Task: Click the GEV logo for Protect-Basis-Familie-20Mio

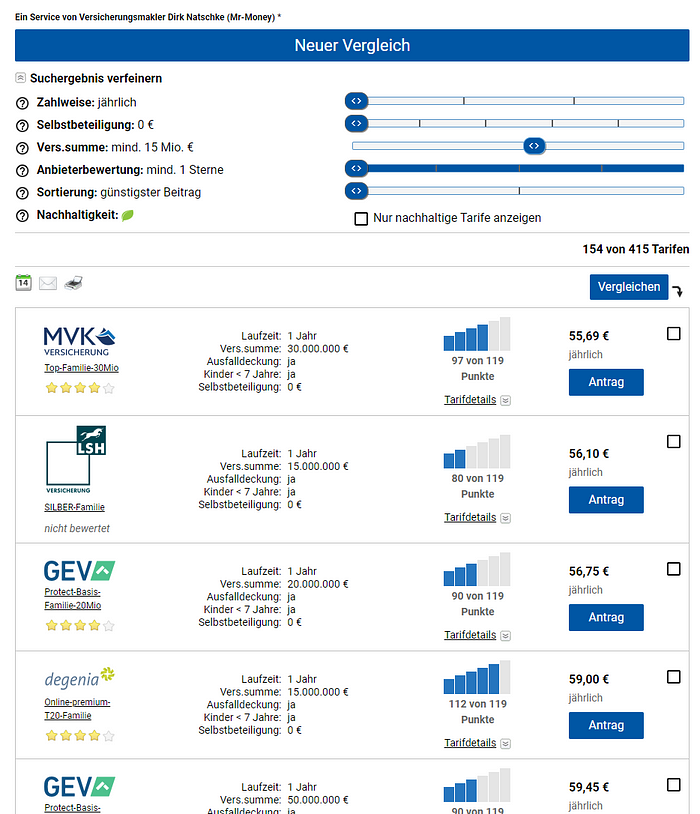Action: 79,571
